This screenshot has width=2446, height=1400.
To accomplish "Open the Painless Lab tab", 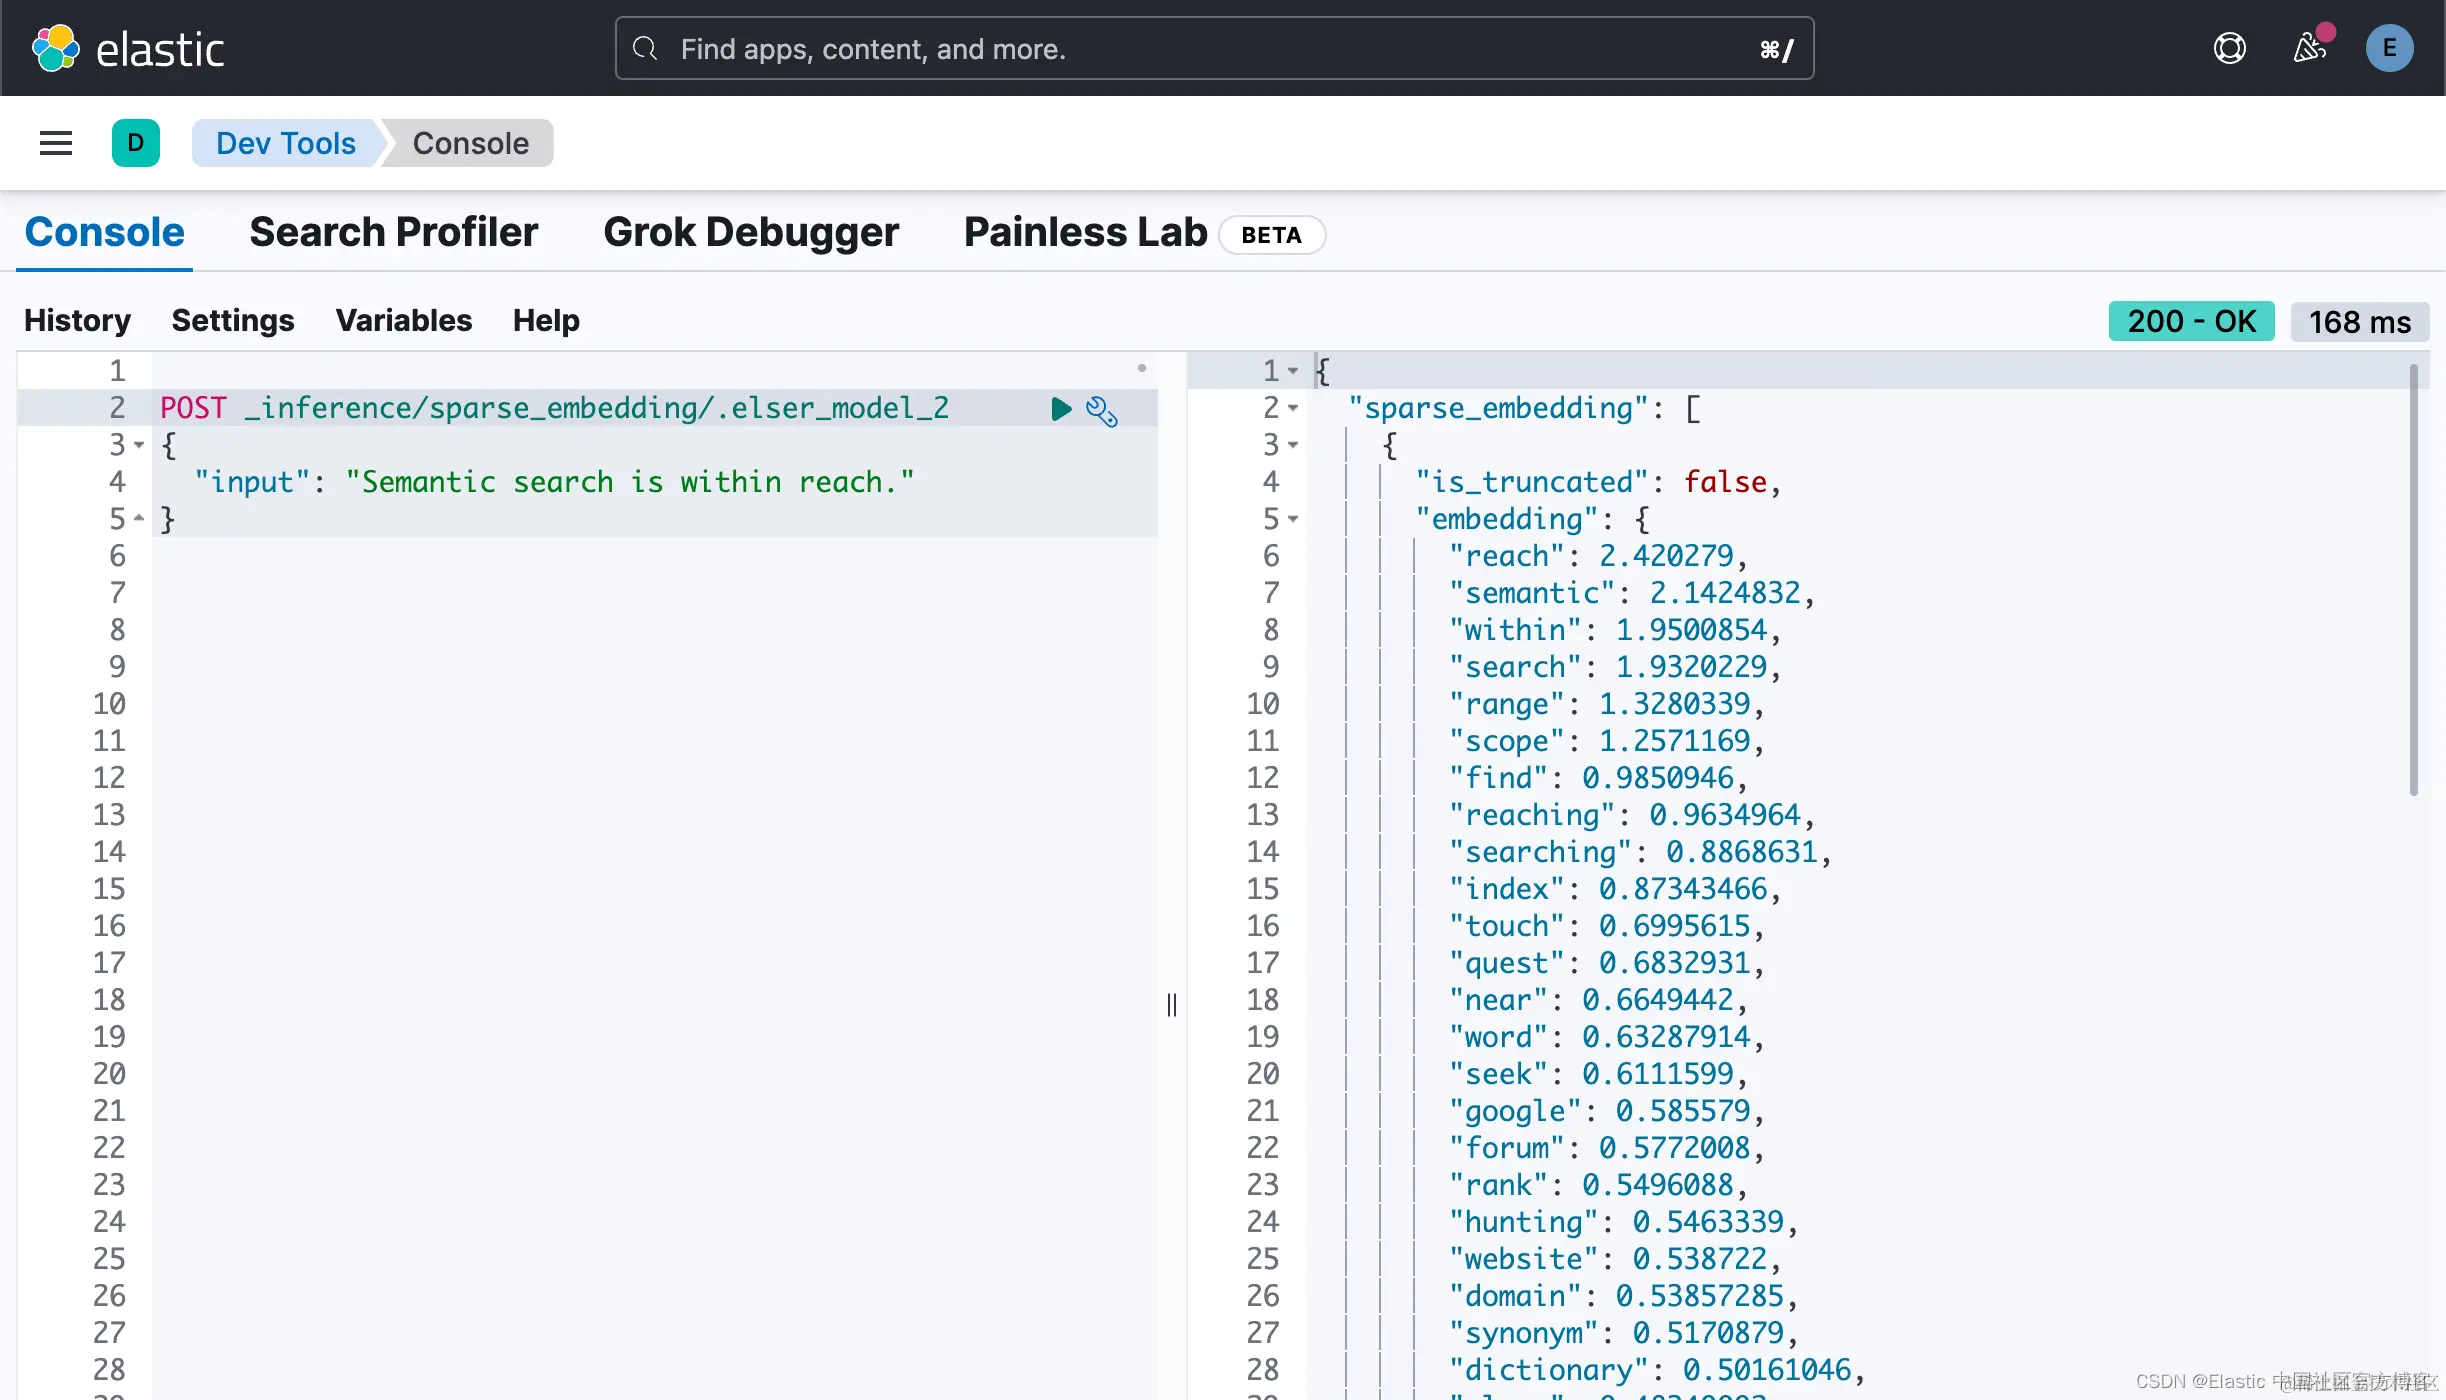I will click(1085, 232).
